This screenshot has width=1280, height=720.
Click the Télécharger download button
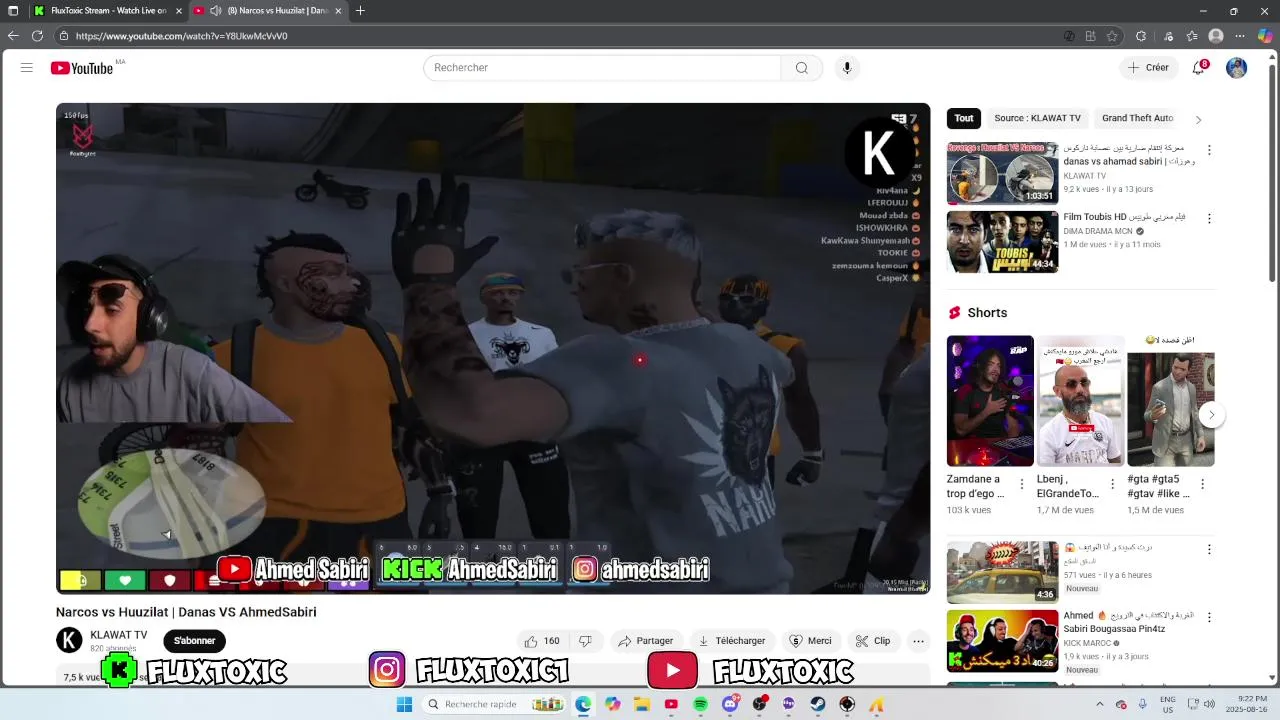point(732,641)
